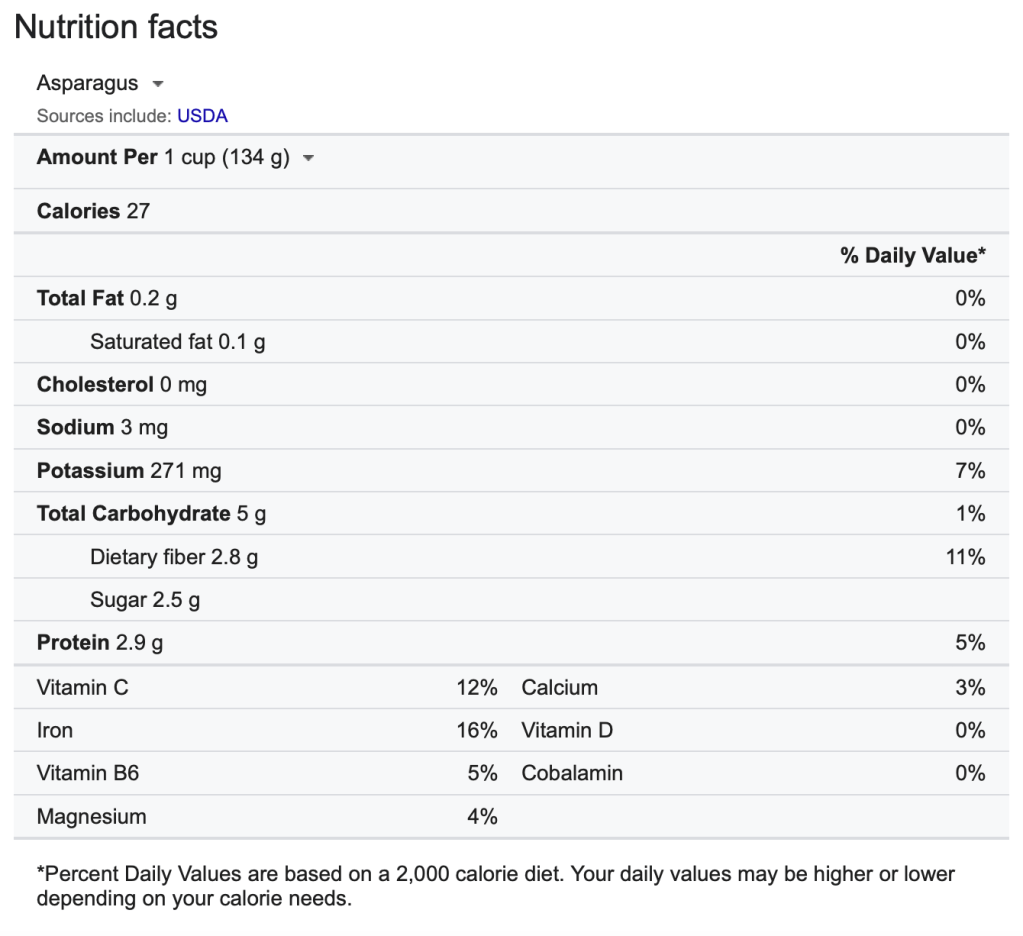Viewport: 1023px width, 936px height.
Task: Click the Cholesterol 0 mg row label
Action: pos(121,385)
